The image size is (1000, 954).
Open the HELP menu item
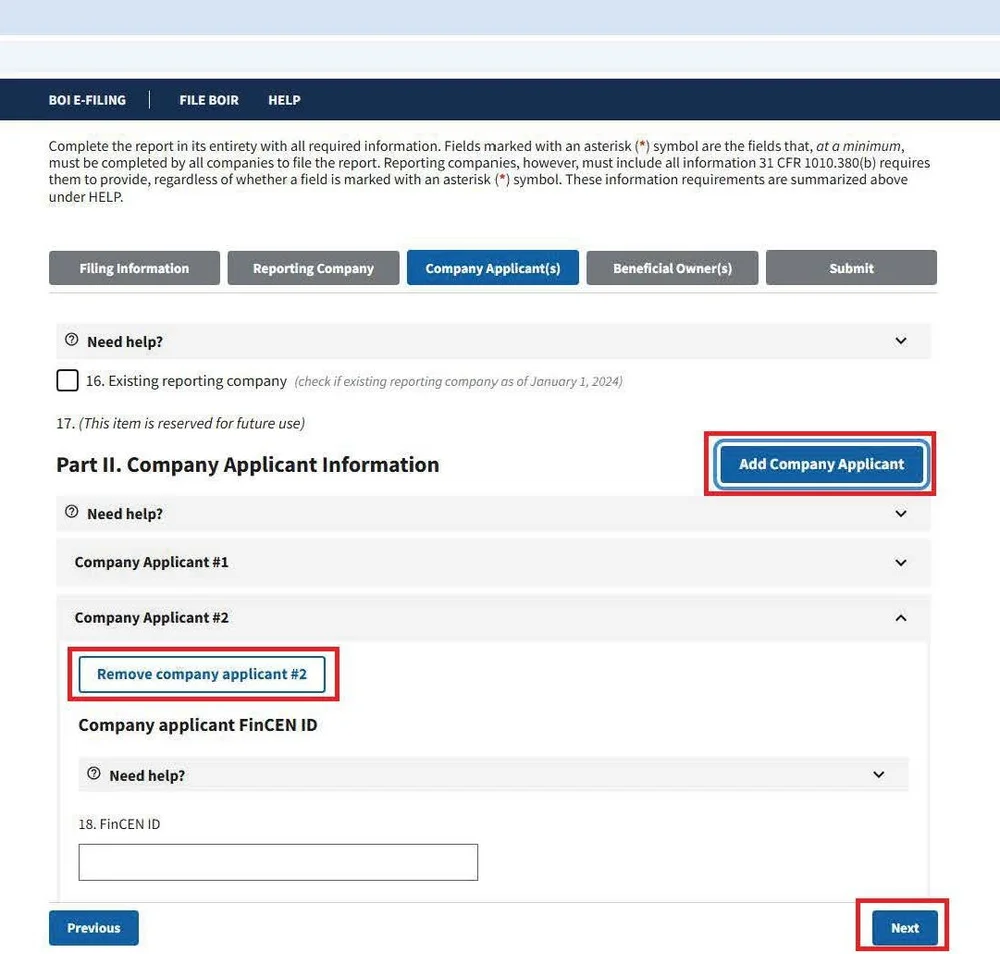click(x=284, y=100)
